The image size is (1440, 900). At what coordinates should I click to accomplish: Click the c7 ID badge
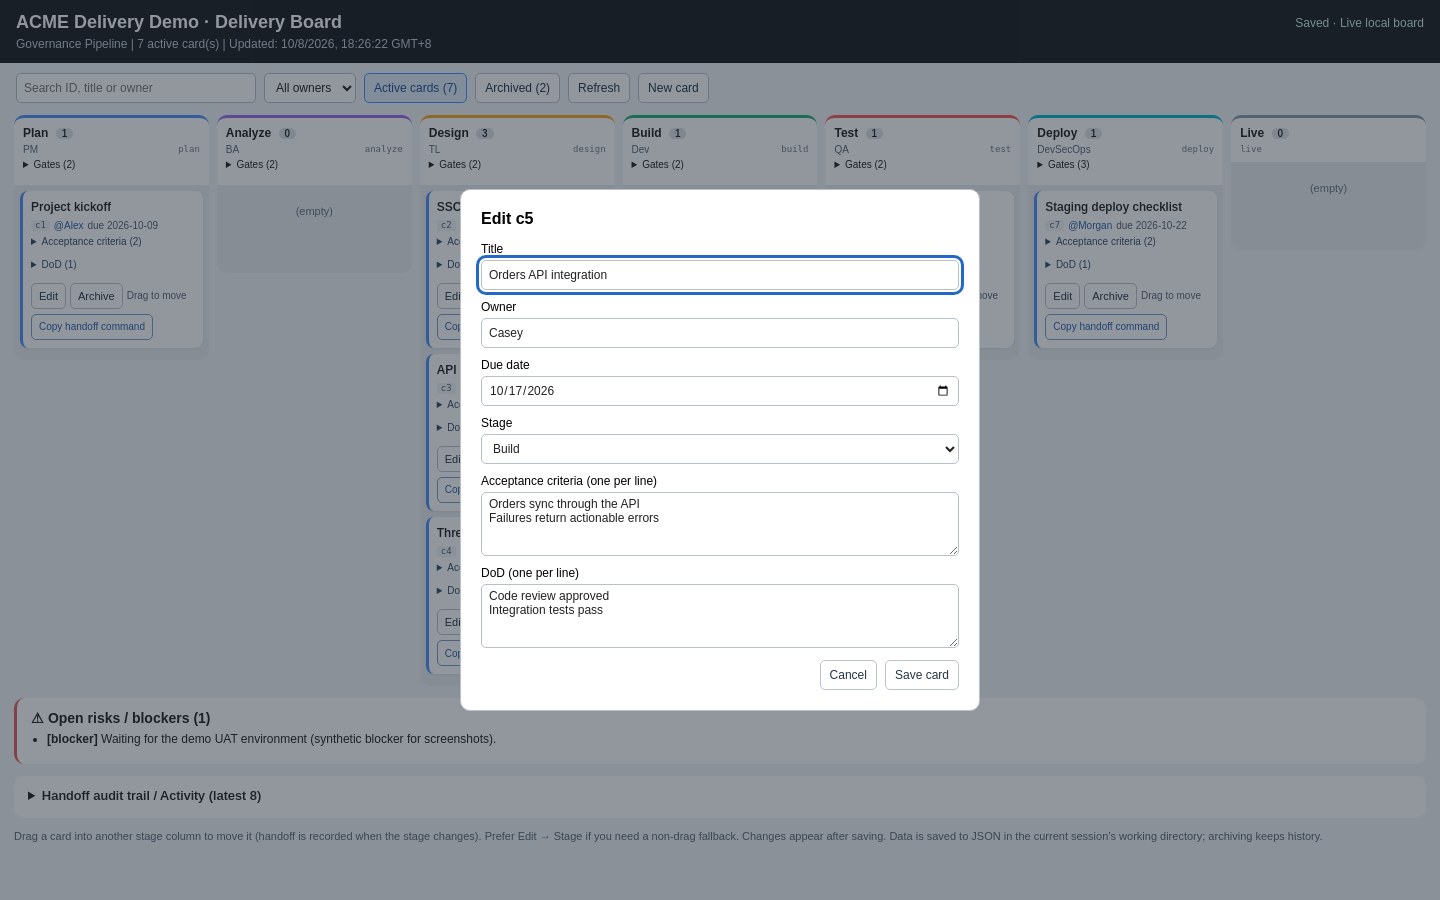[x=1054, y=225]
